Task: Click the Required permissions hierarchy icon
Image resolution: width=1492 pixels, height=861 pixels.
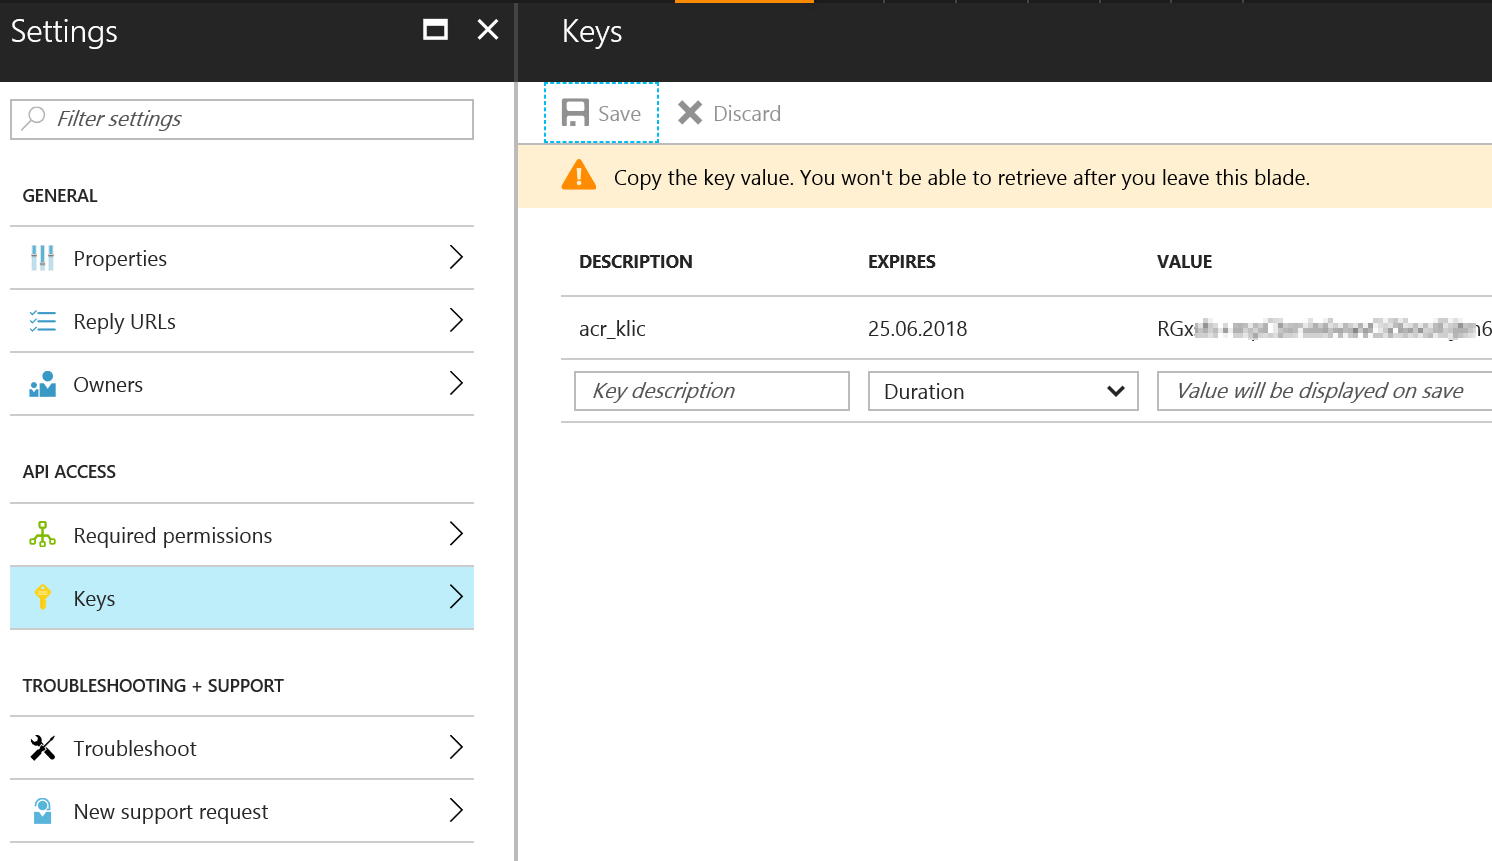Action: coord(42,535)
